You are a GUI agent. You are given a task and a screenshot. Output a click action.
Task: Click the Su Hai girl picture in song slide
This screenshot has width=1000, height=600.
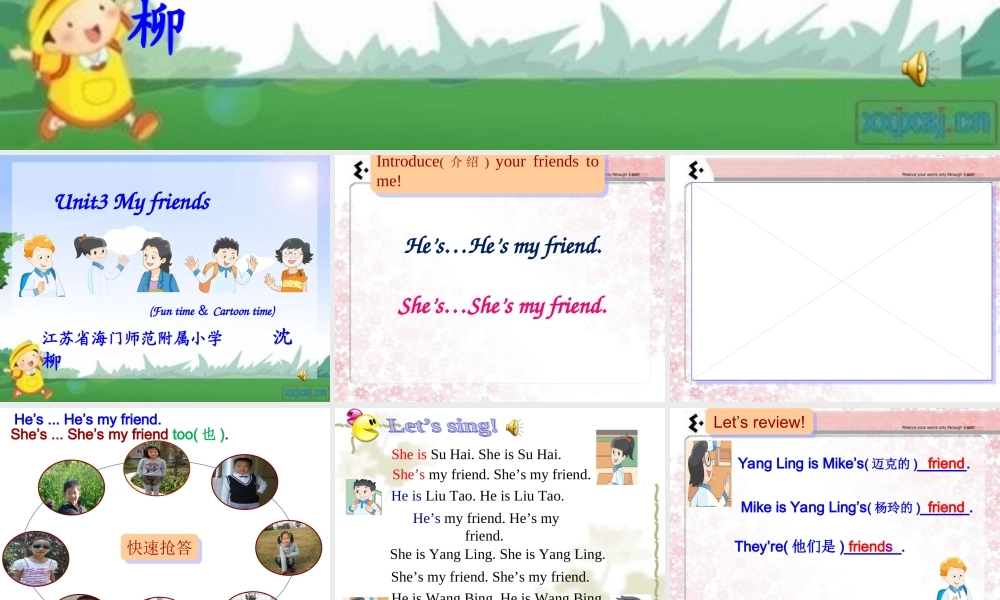(617, 458)
